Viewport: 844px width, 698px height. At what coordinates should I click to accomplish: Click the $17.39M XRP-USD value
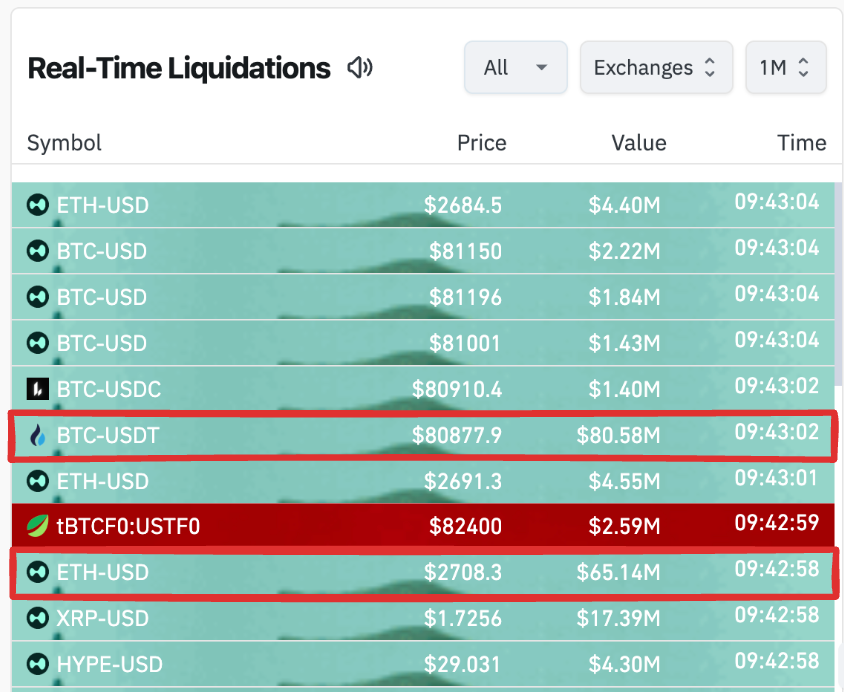pos(617,618)
